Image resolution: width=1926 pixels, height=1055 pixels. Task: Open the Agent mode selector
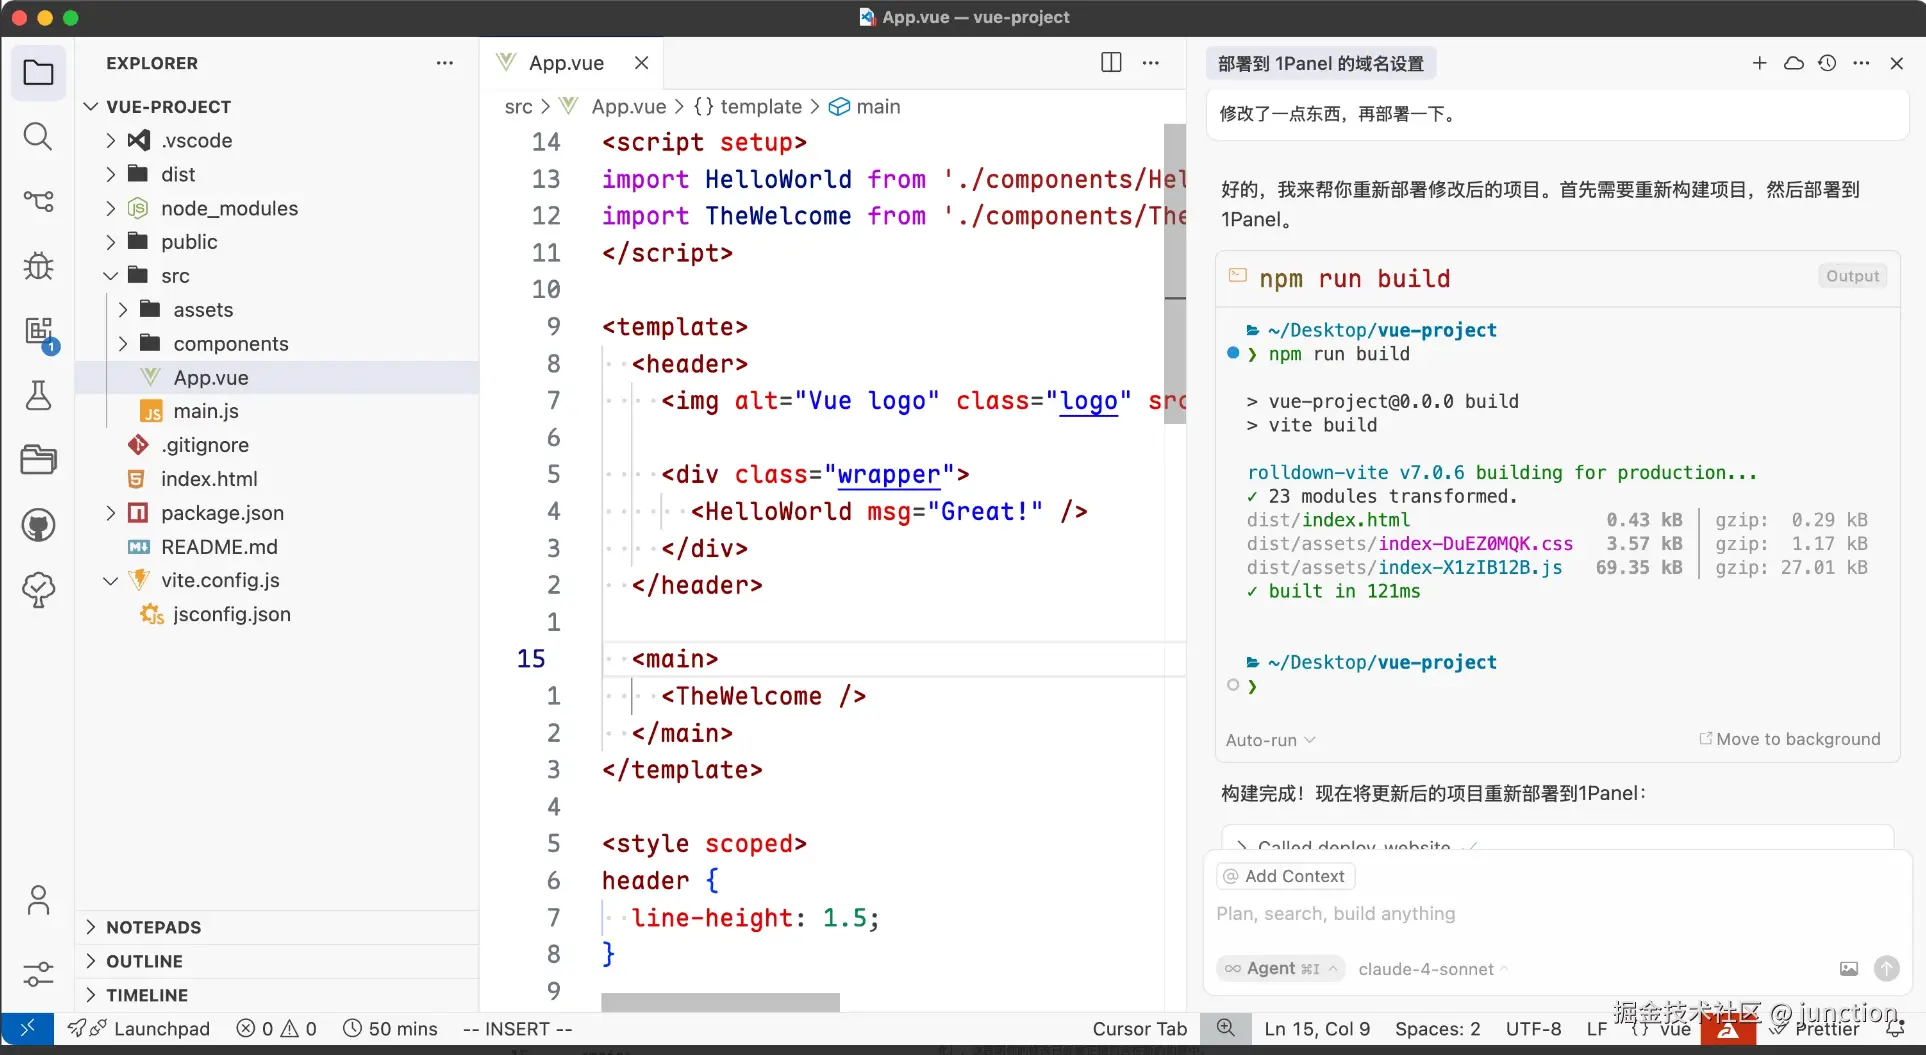coord(1281,968)
